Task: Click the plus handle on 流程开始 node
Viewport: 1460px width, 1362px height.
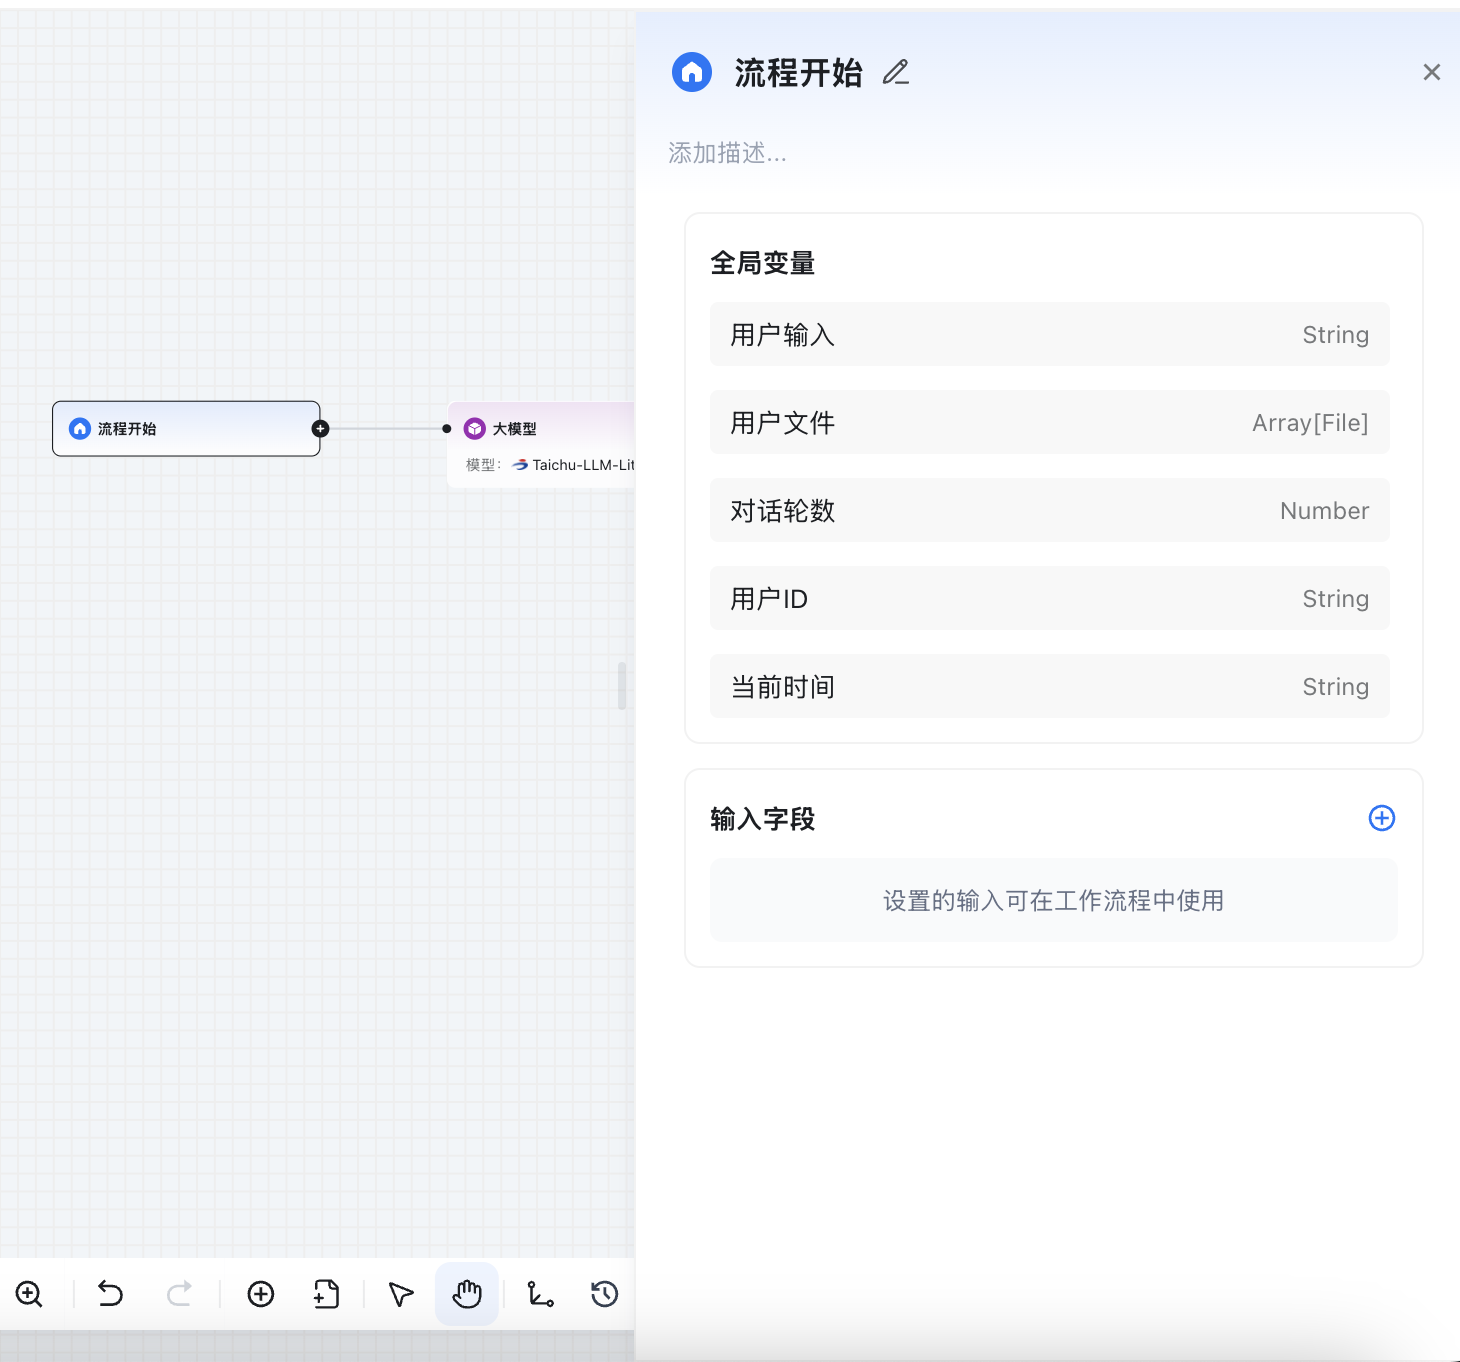Action: (x=320, y=429)
